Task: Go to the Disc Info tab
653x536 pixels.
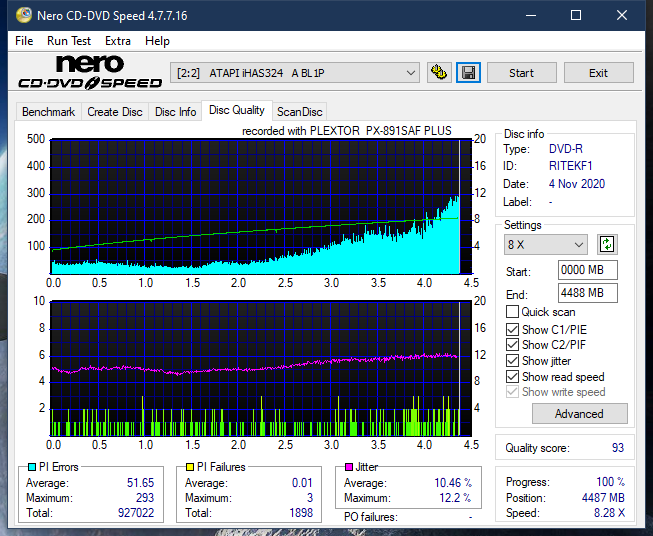Action: coord(175,112)
